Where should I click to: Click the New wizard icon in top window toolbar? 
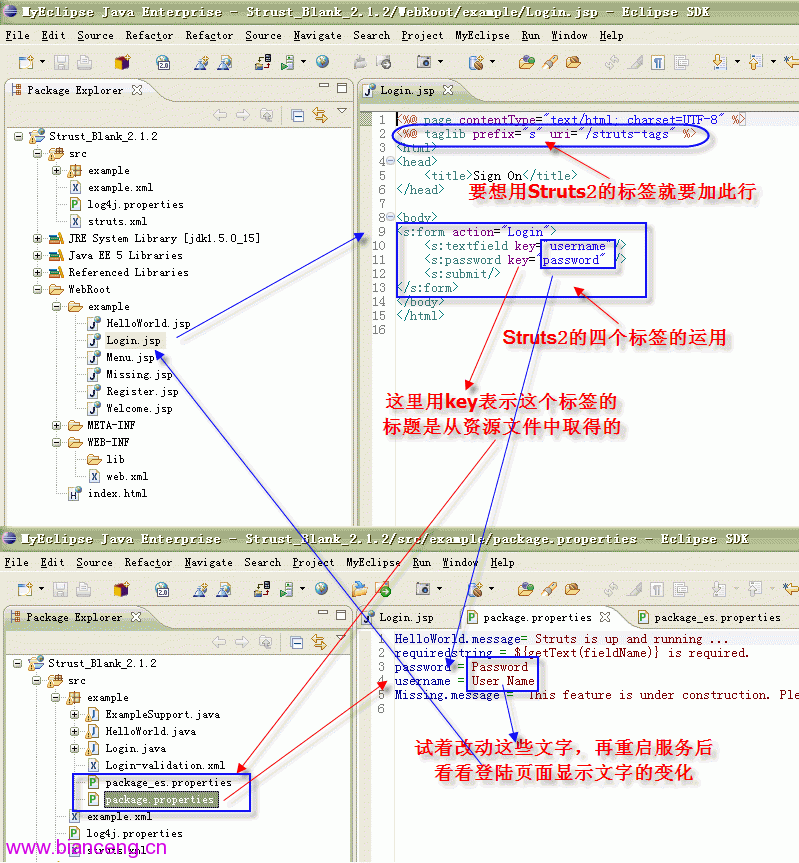[25, 62]
